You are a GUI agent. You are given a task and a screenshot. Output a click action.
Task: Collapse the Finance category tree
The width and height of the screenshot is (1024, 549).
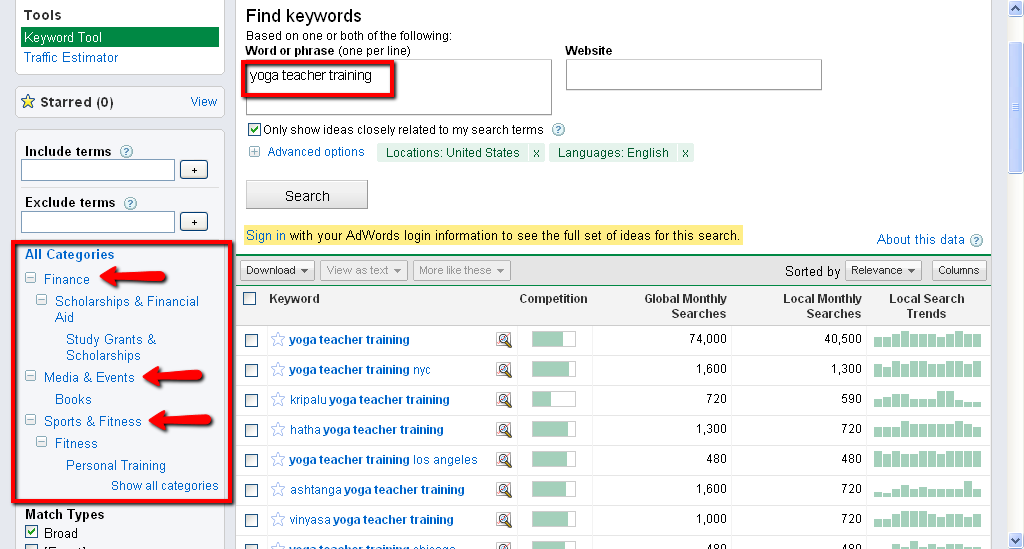coord(31,279)
